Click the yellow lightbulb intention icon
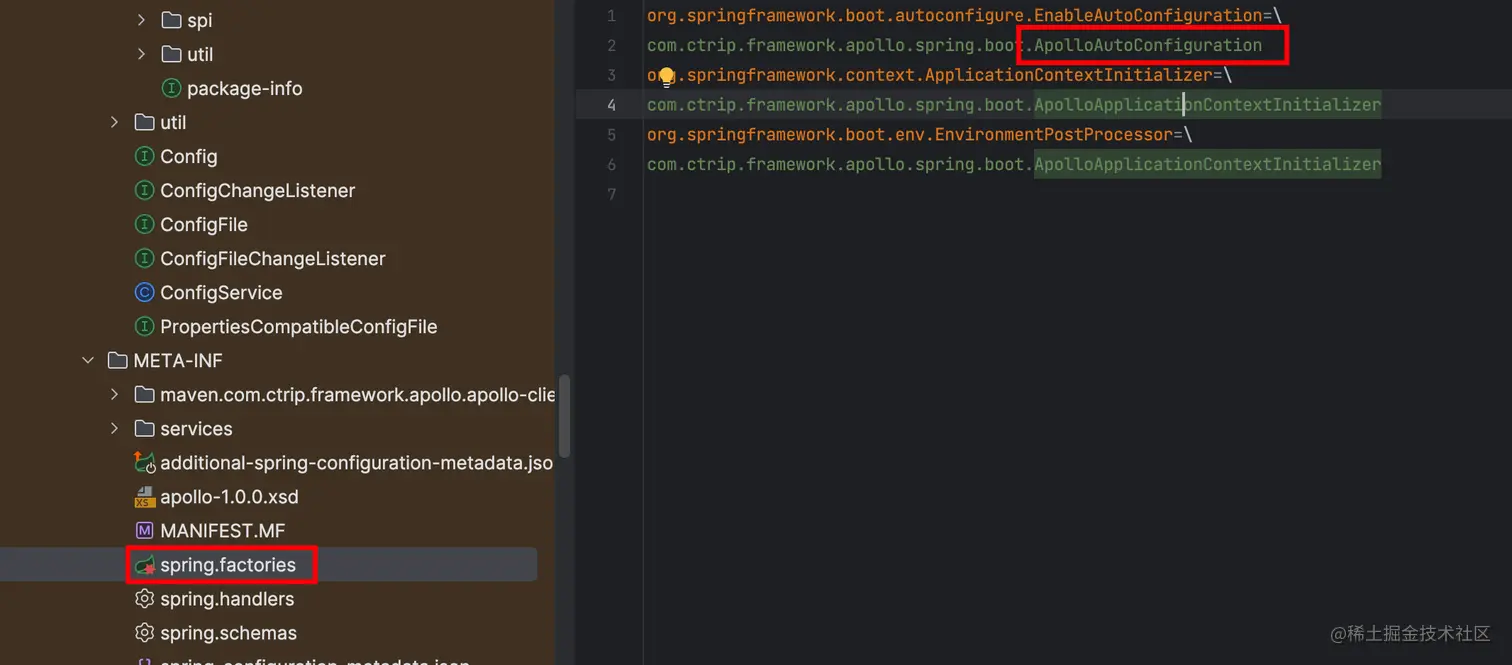1512x665 pixels. tap(666, 77)
